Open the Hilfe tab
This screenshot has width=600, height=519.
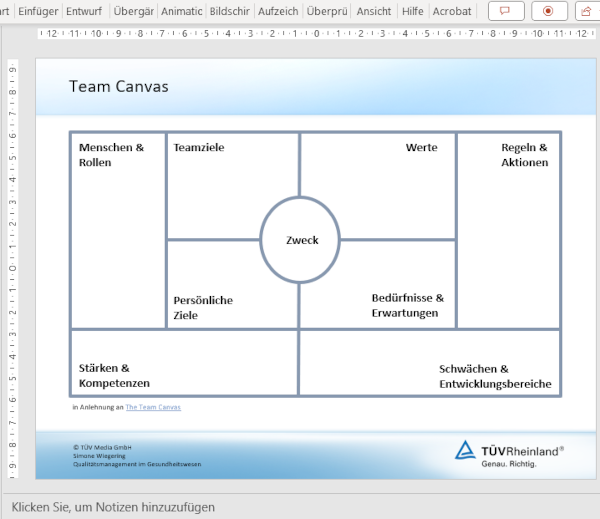[x=412, y=11]
